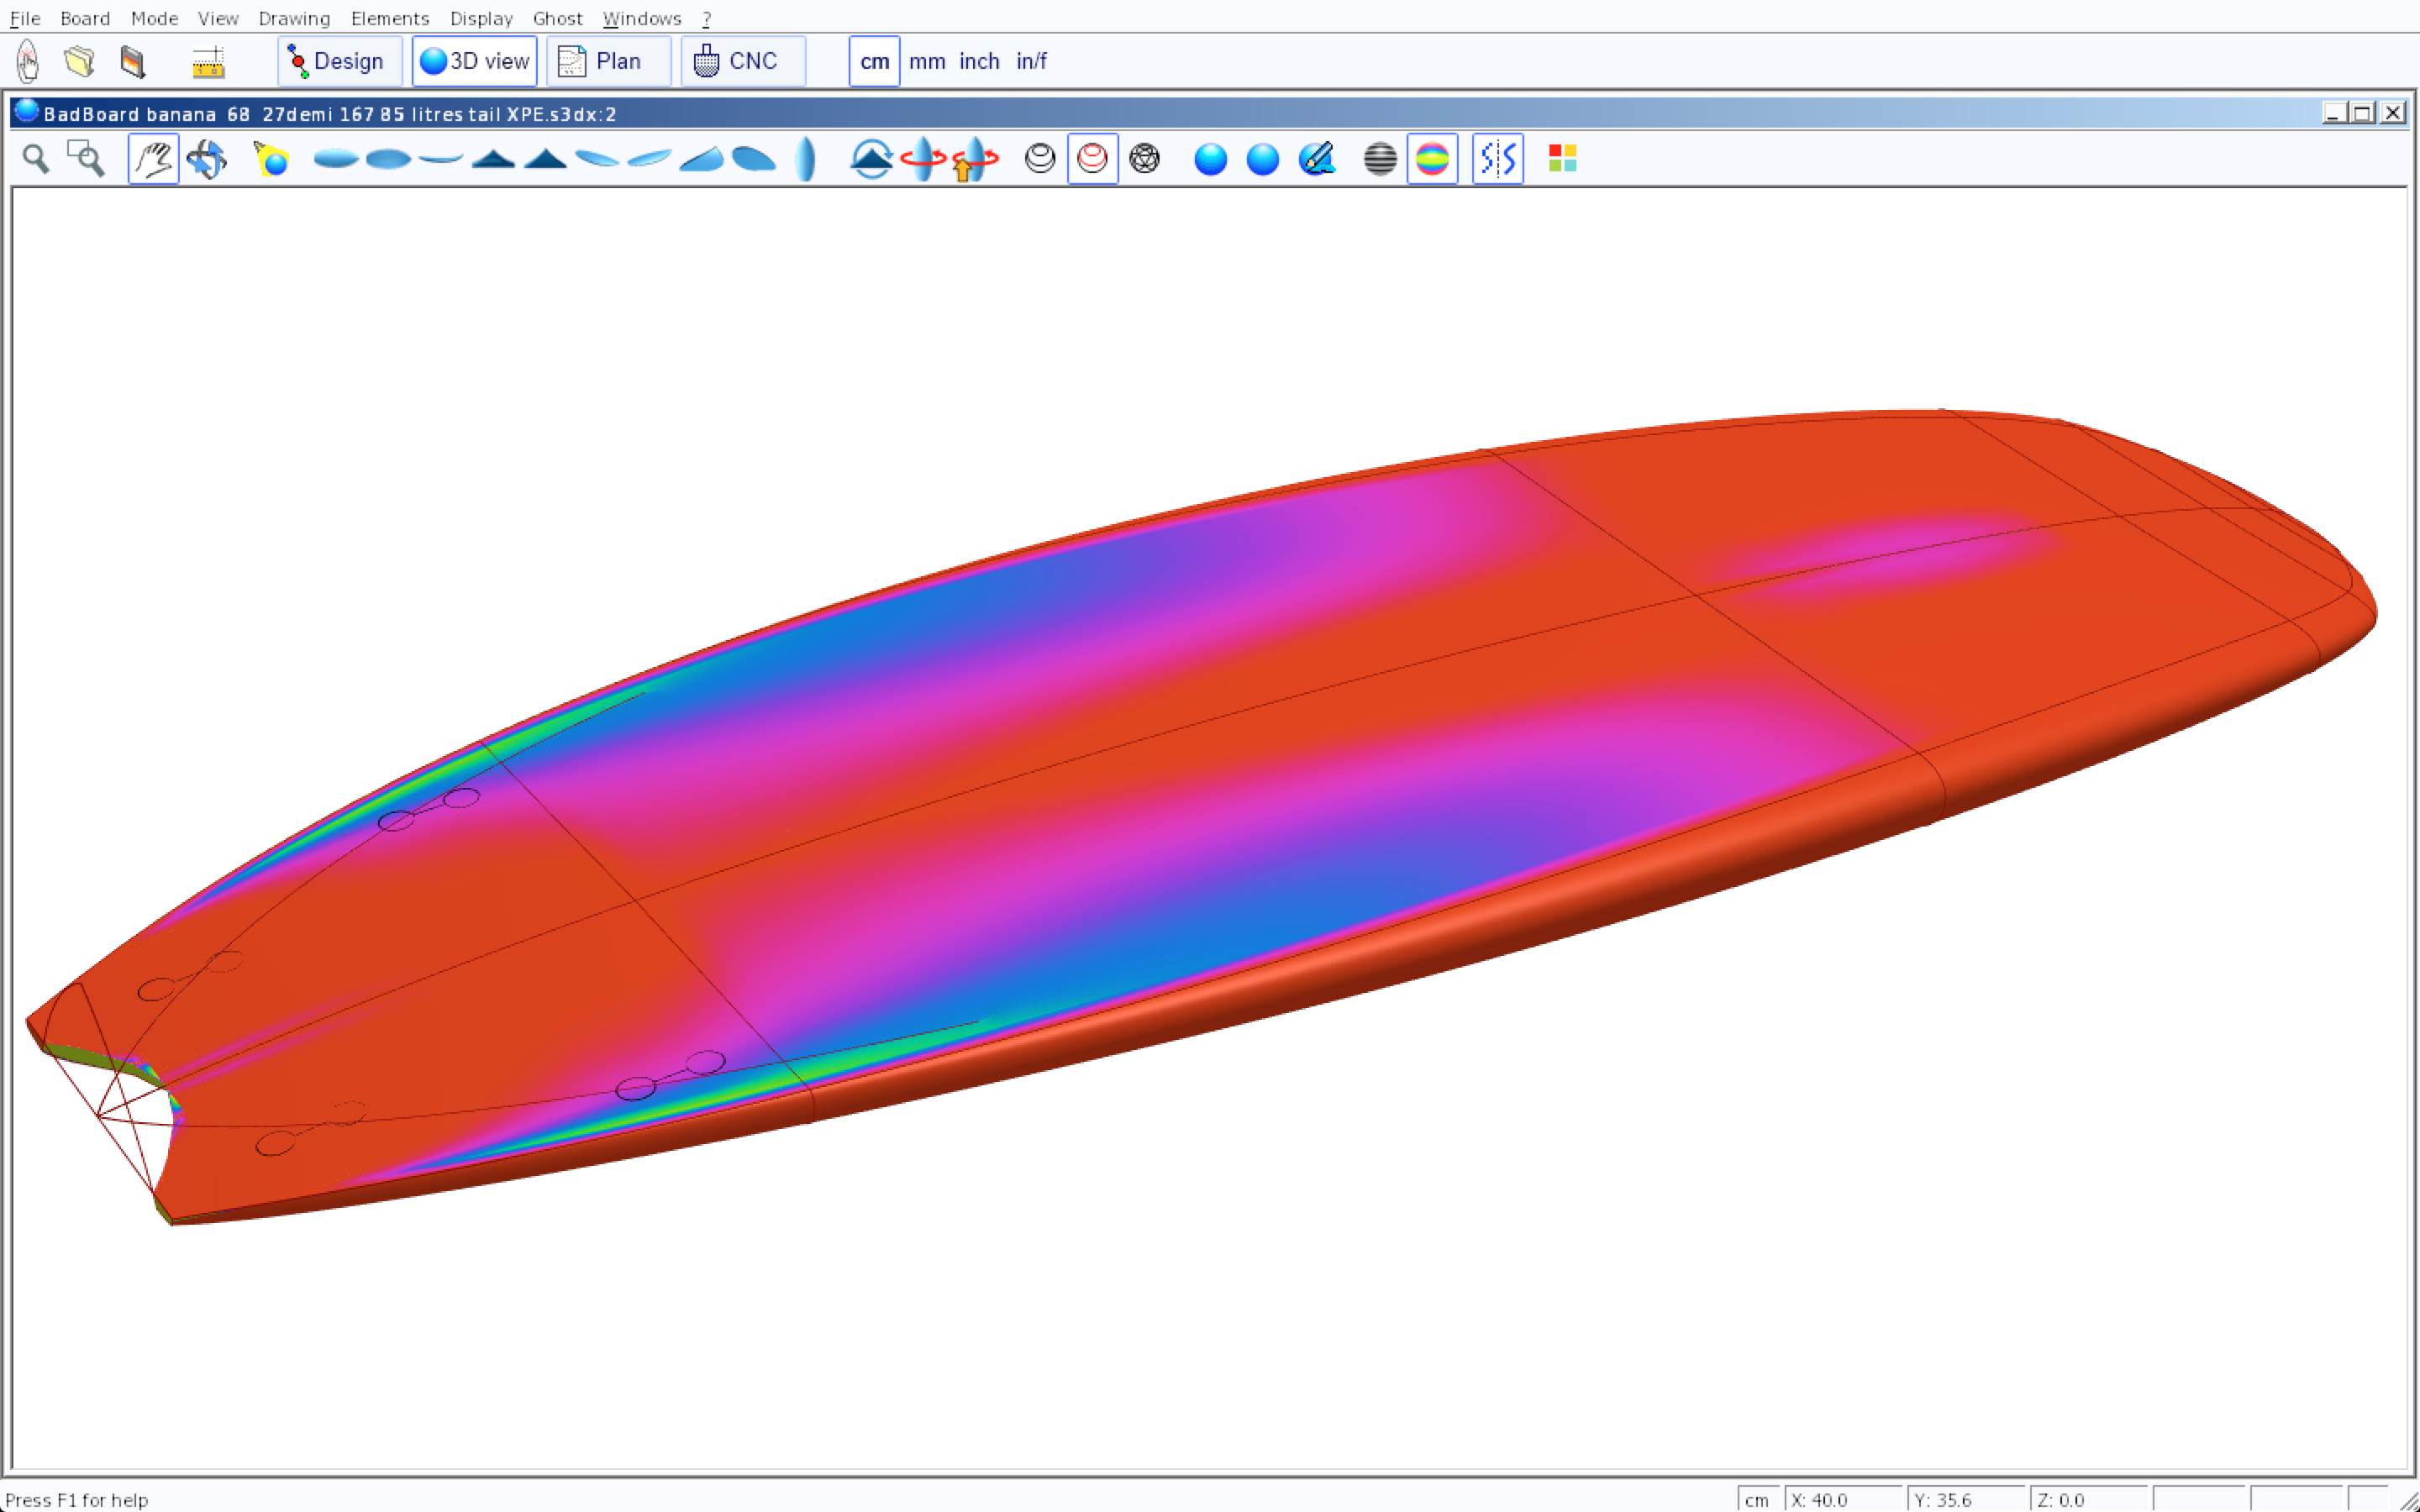
Task: Switch units to inch
Action: pyautogui.click(x=979, y=62)
